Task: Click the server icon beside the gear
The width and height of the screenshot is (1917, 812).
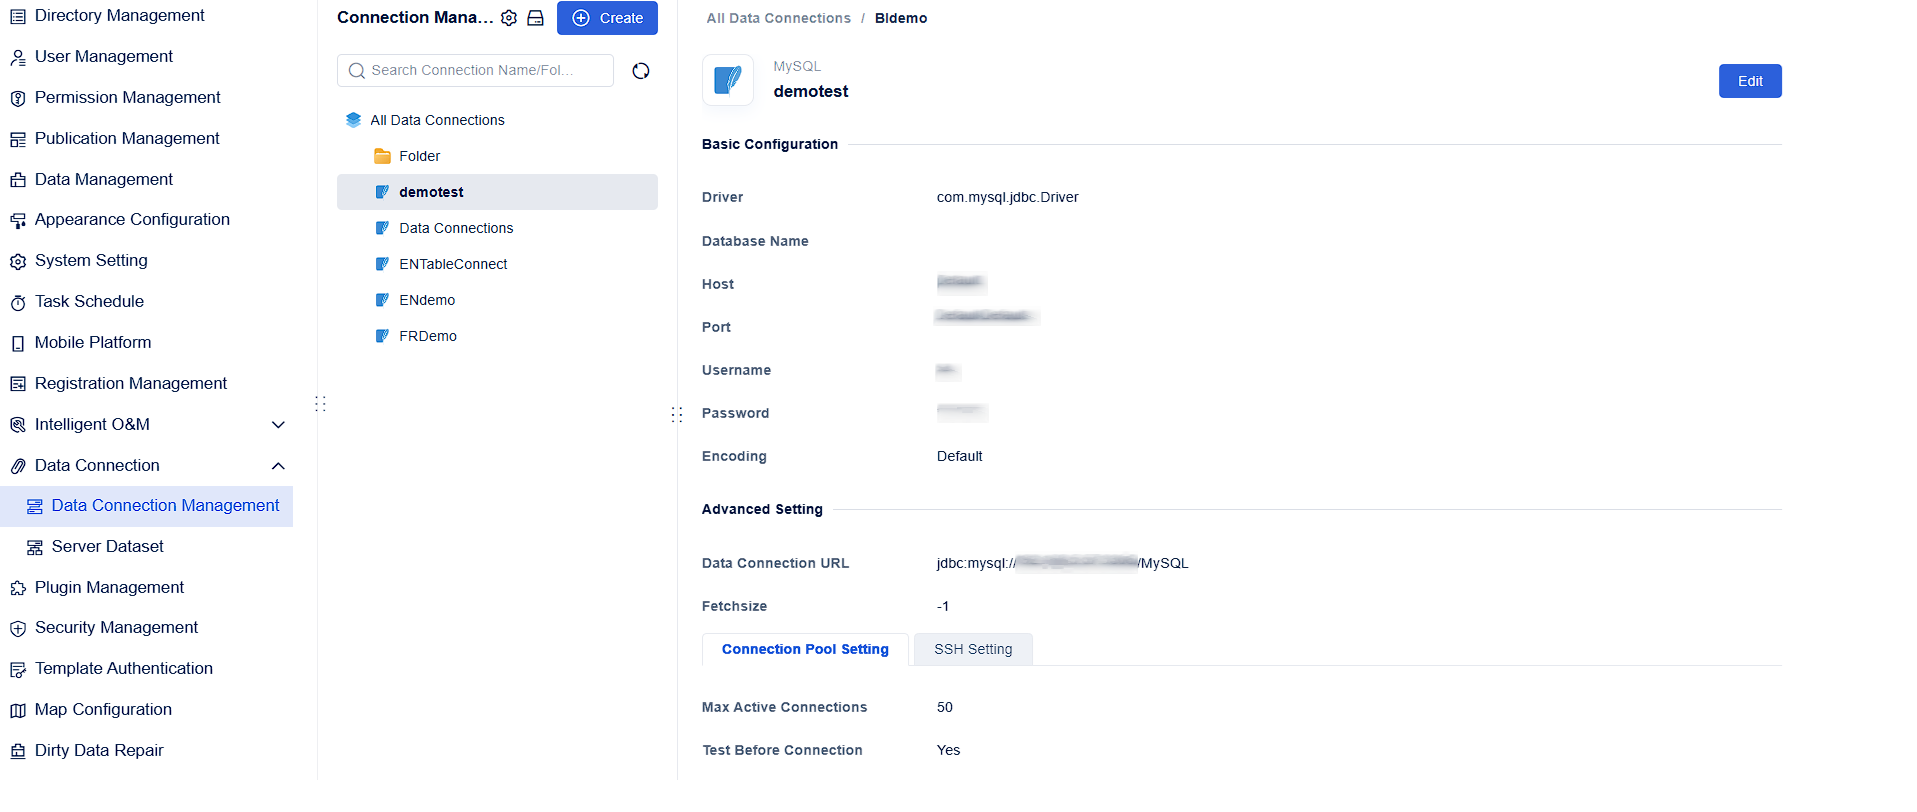Action: coord(536,18)
